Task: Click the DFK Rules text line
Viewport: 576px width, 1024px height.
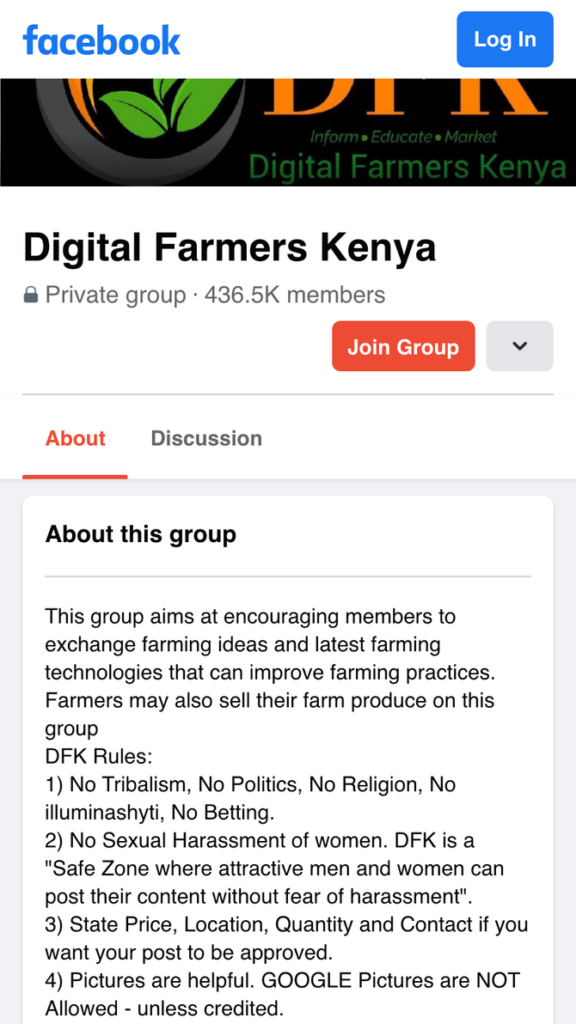Action: 99,757
